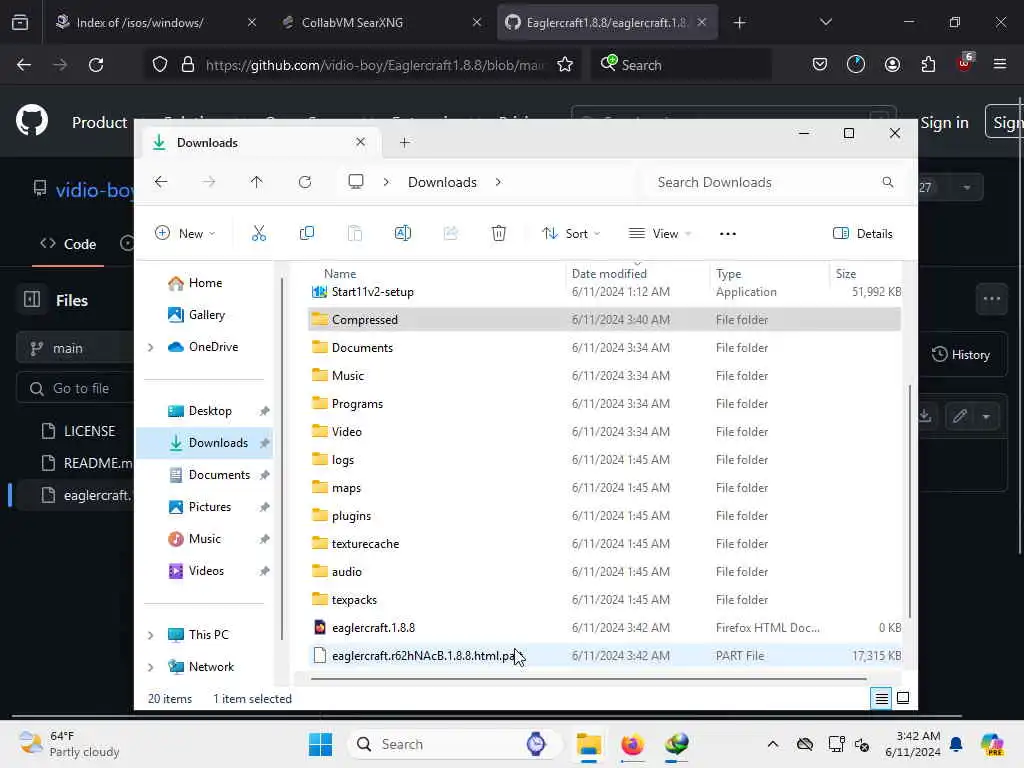1024x768 pixels.
Task: Open Firefox account profile icon
Action: (892, 65)
